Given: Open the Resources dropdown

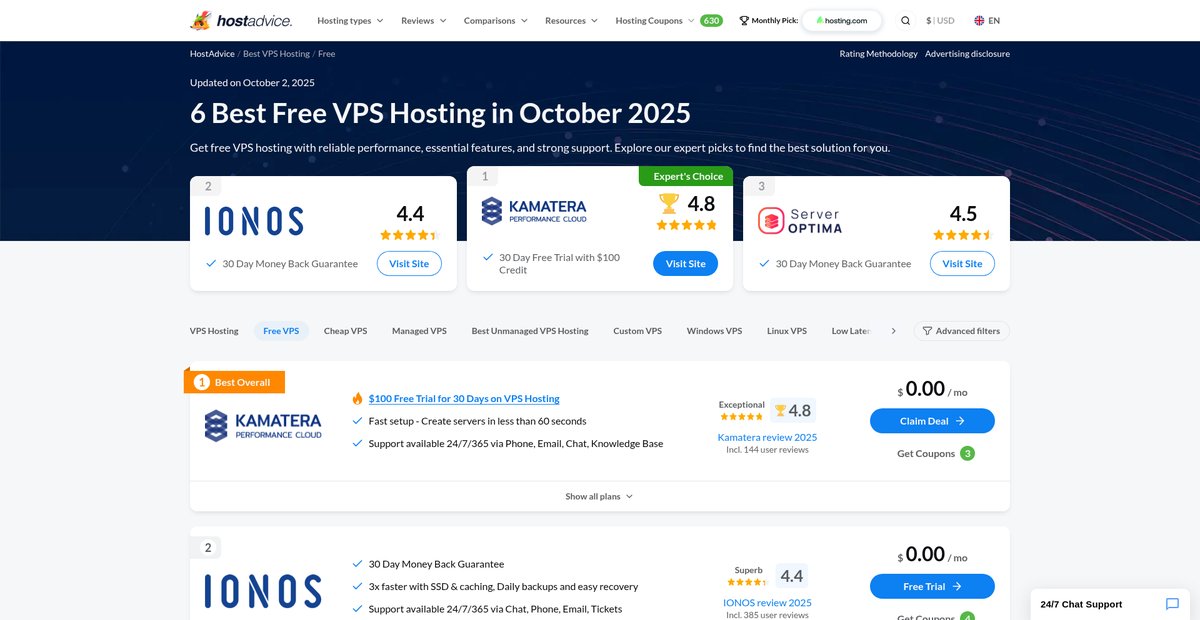Looking at the screenshot, I should pyautogui.click(x=571, y=20).
